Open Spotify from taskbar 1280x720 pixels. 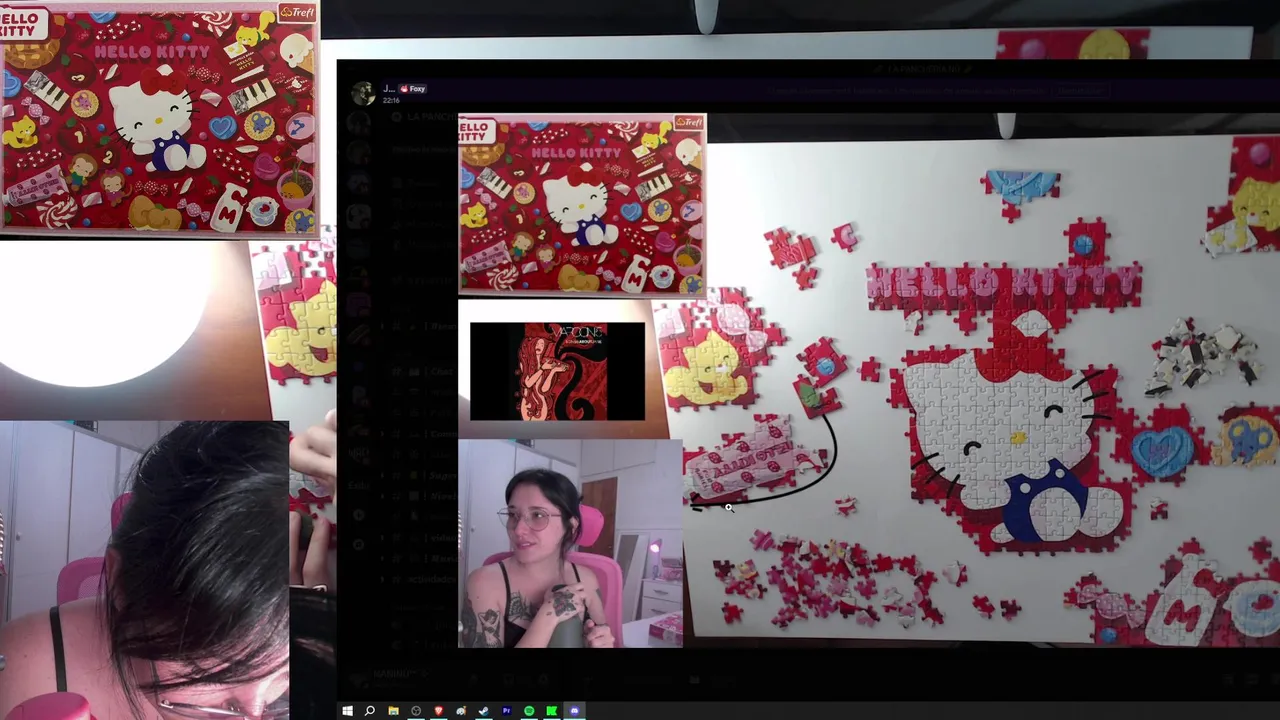coord(529,711)
